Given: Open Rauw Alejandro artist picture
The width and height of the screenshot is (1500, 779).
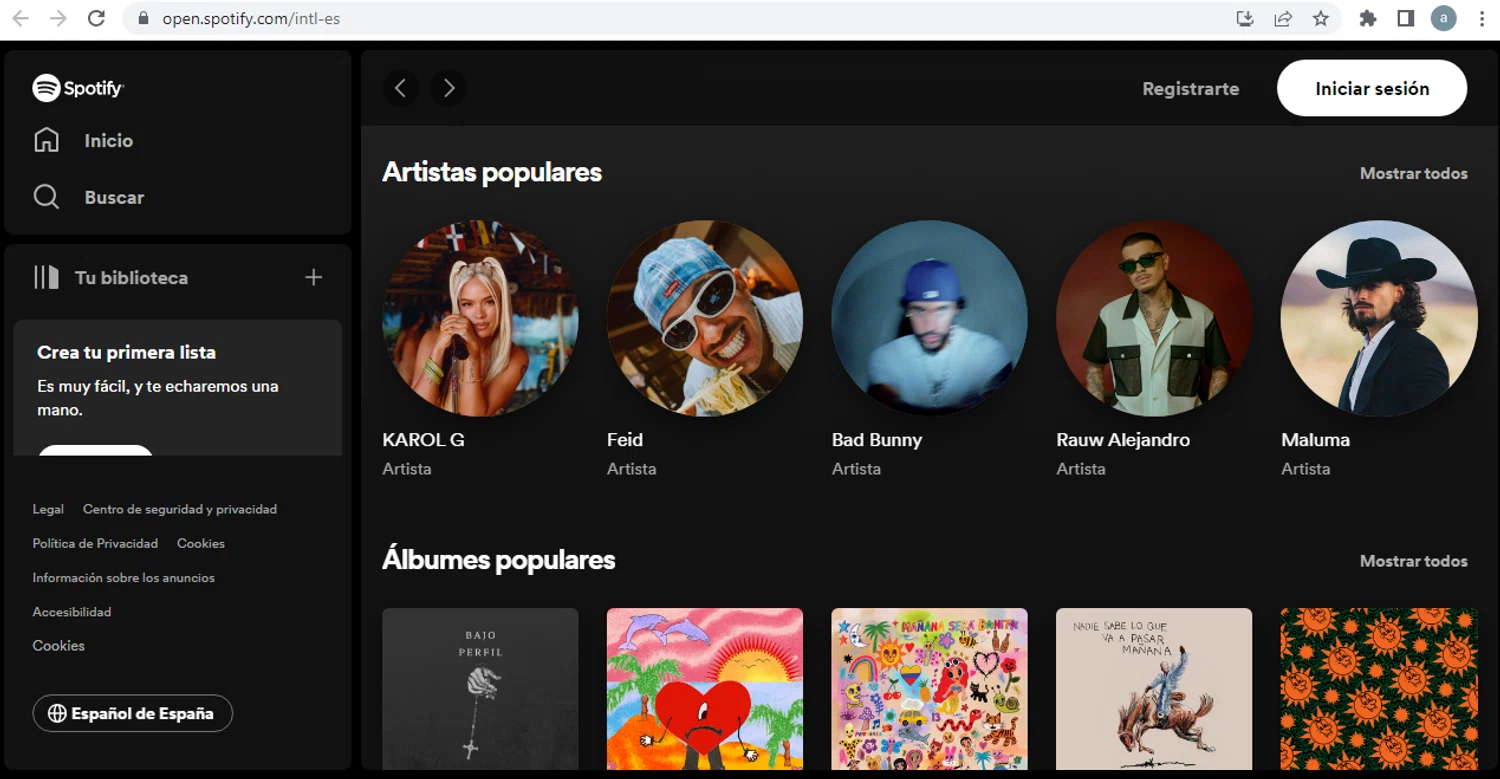Looking at the screenshot, I should [x=1154, y=318].
